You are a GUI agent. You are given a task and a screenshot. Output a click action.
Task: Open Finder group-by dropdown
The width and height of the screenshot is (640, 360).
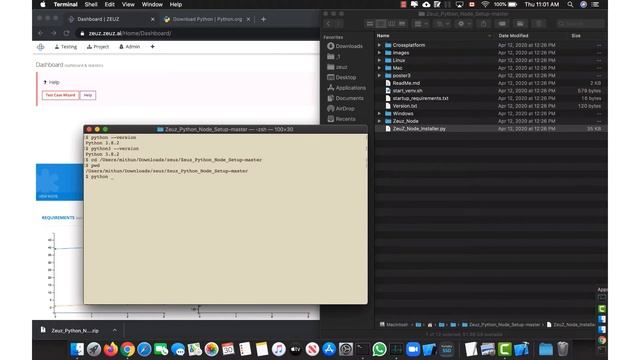421,24
